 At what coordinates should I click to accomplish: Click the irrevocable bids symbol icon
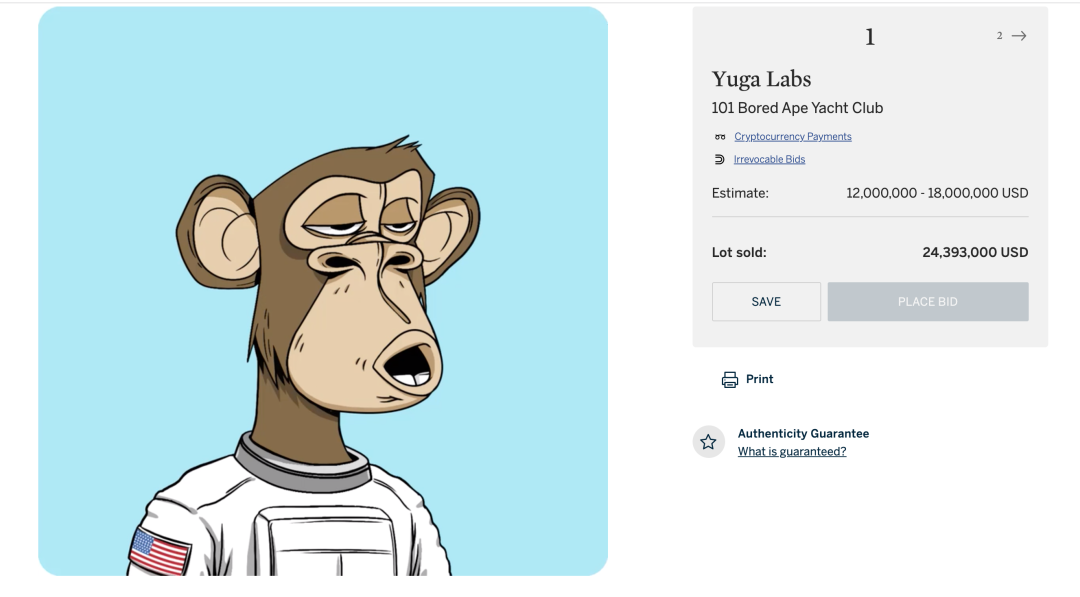[719, 159]
